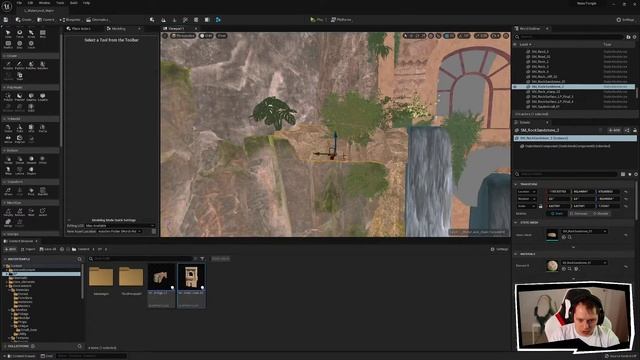Select the PathExt tool under Create section
This screenshot has width=640, height=360.
[x=20, y=65]
